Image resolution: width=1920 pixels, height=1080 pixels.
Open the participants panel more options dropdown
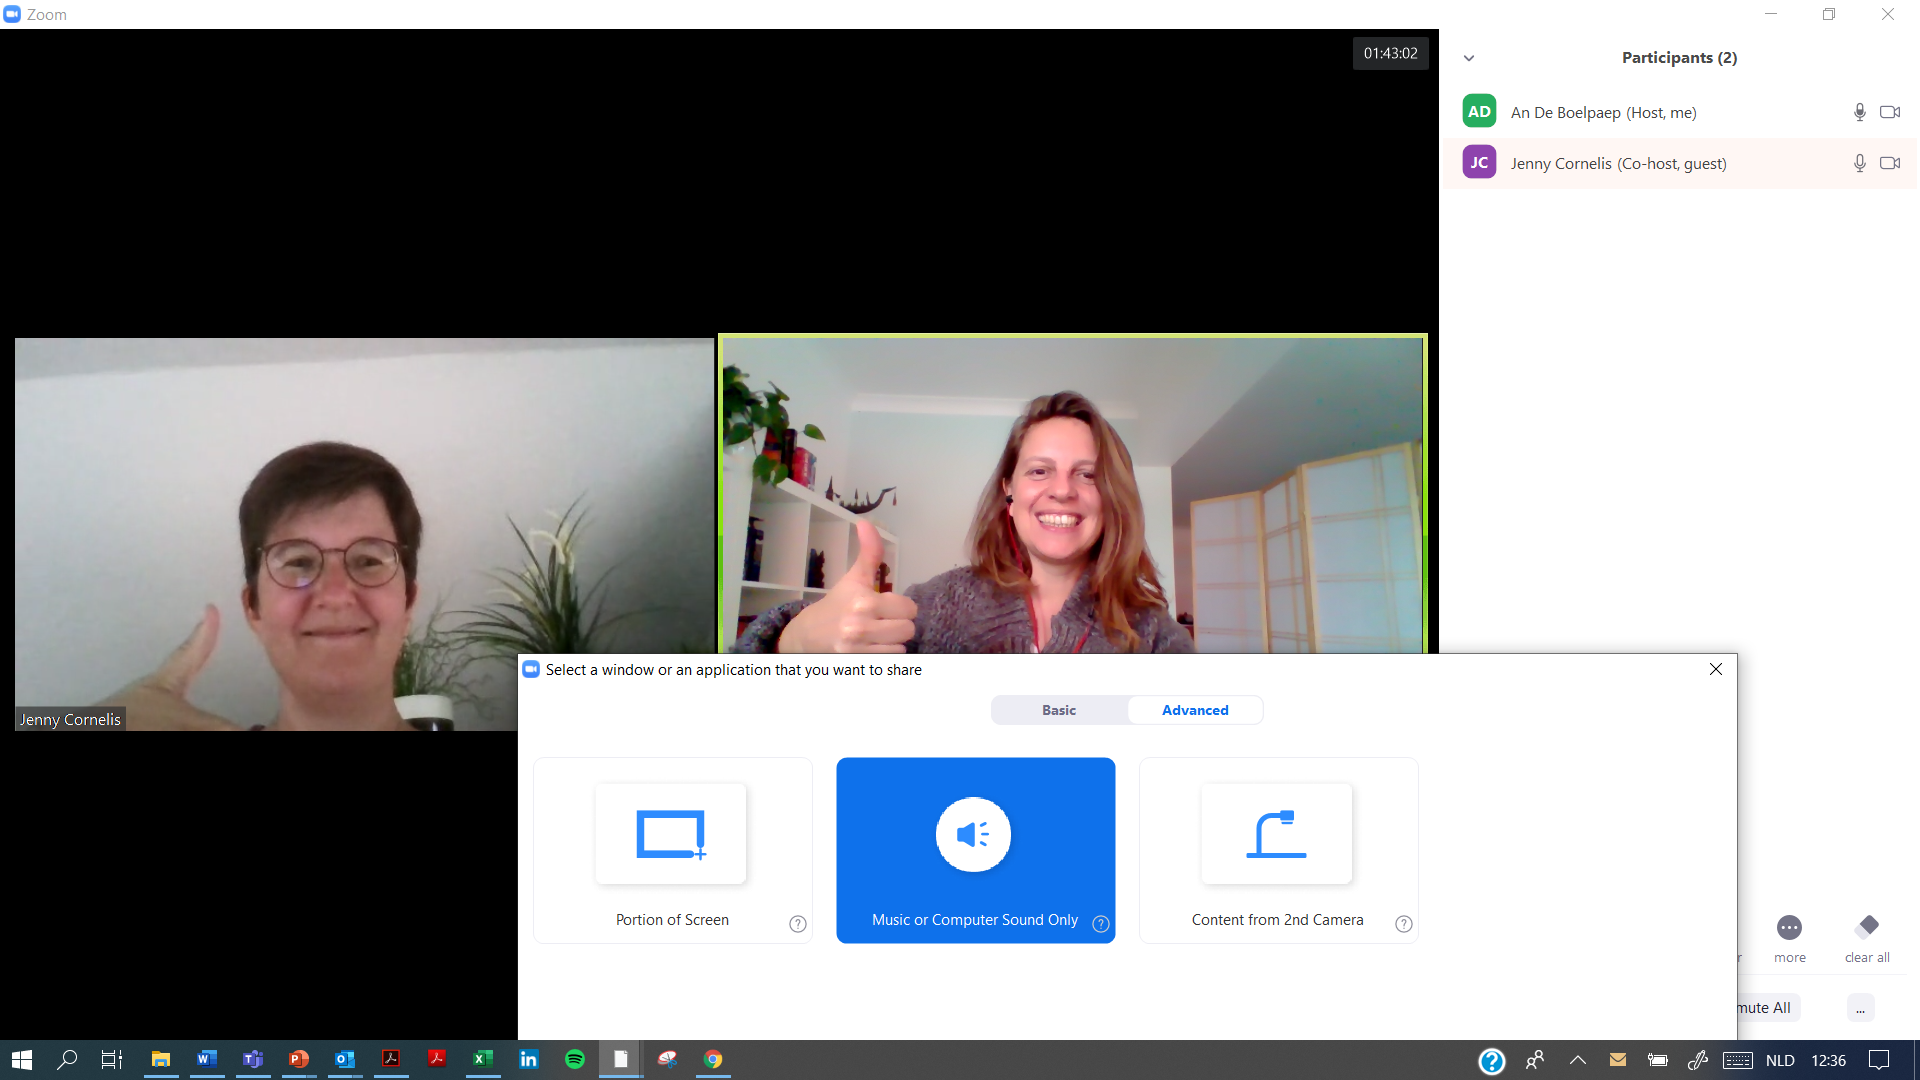(1860, 1007)
